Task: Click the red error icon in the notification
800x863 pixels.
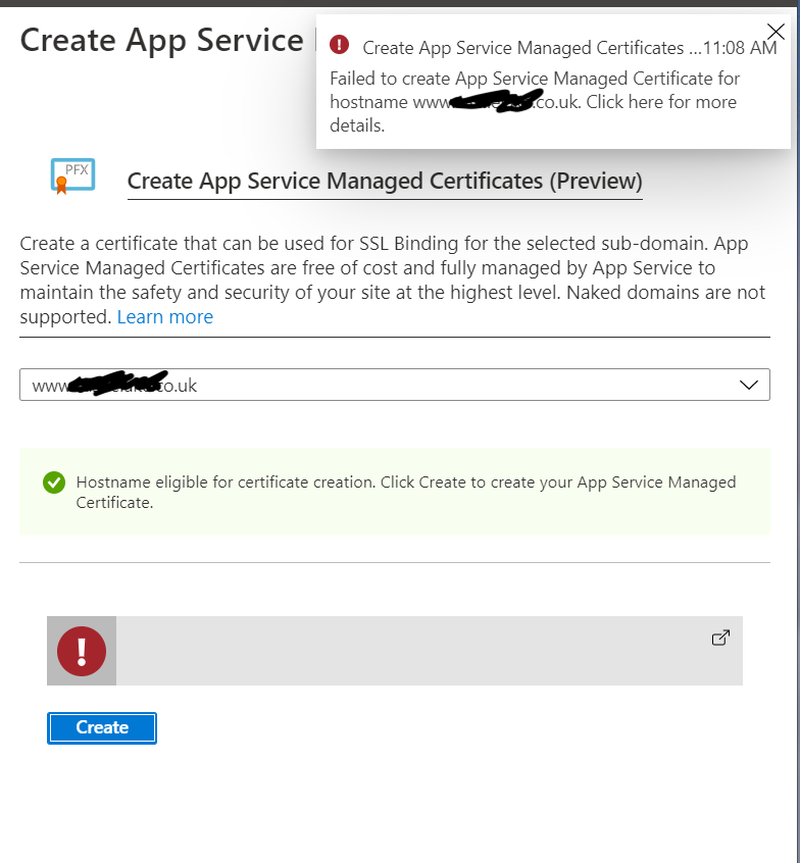Action: pyautogui.click(x=339, y=45)
